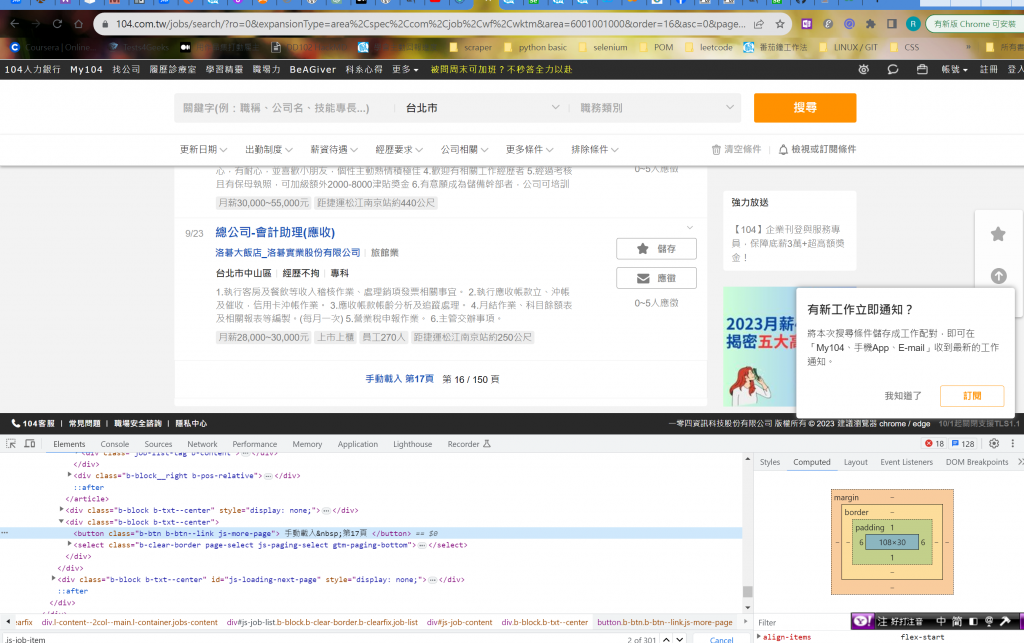Viewport: 1024px width, 643px height.
Task: Toggle the DevTools device toolbar icon
Action: pos(30,444)
